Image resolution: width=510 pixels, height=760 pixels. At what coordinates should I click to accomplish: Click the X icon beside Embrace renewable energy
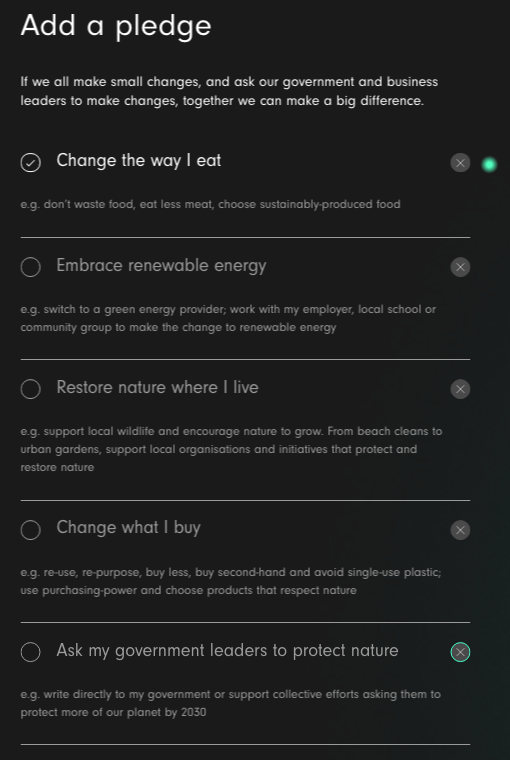[460, 267]
